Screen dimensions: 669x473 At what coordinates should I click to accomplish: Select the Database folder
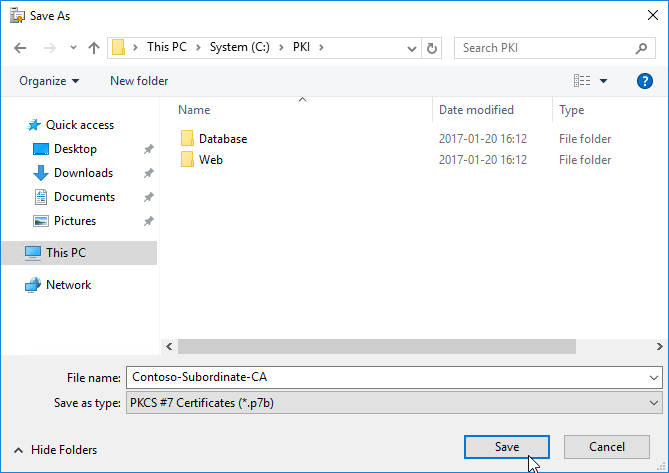coord(223,139)
